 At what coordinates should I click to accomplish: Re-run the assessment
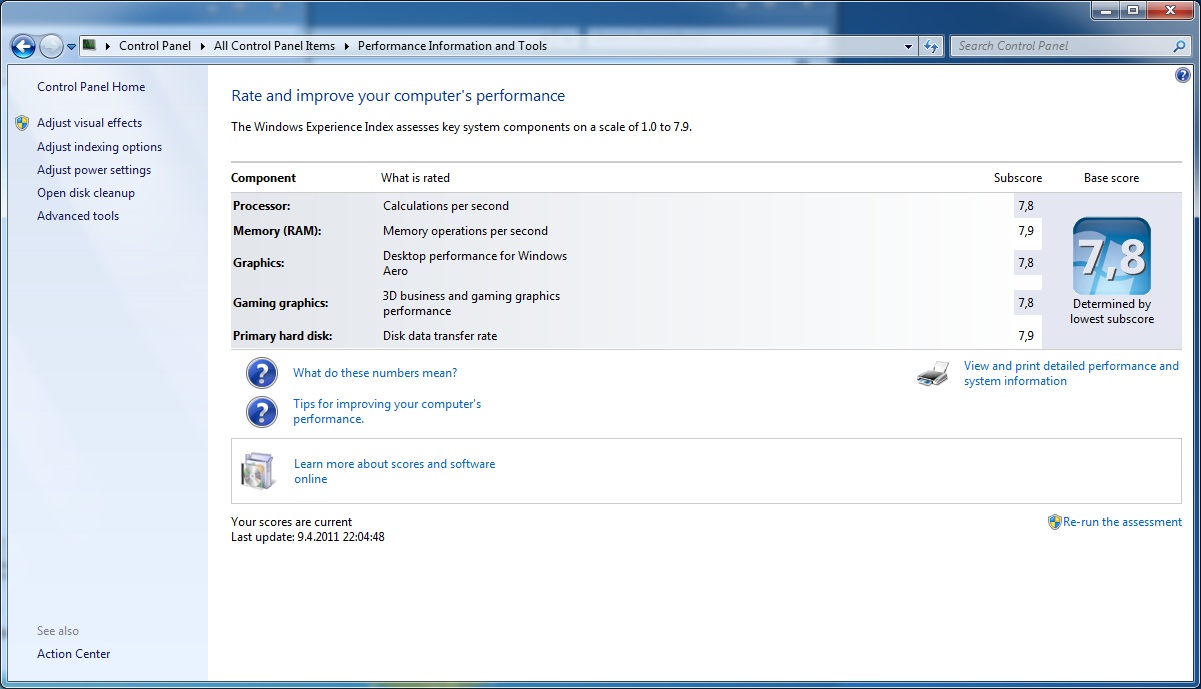click(1122, 522)
